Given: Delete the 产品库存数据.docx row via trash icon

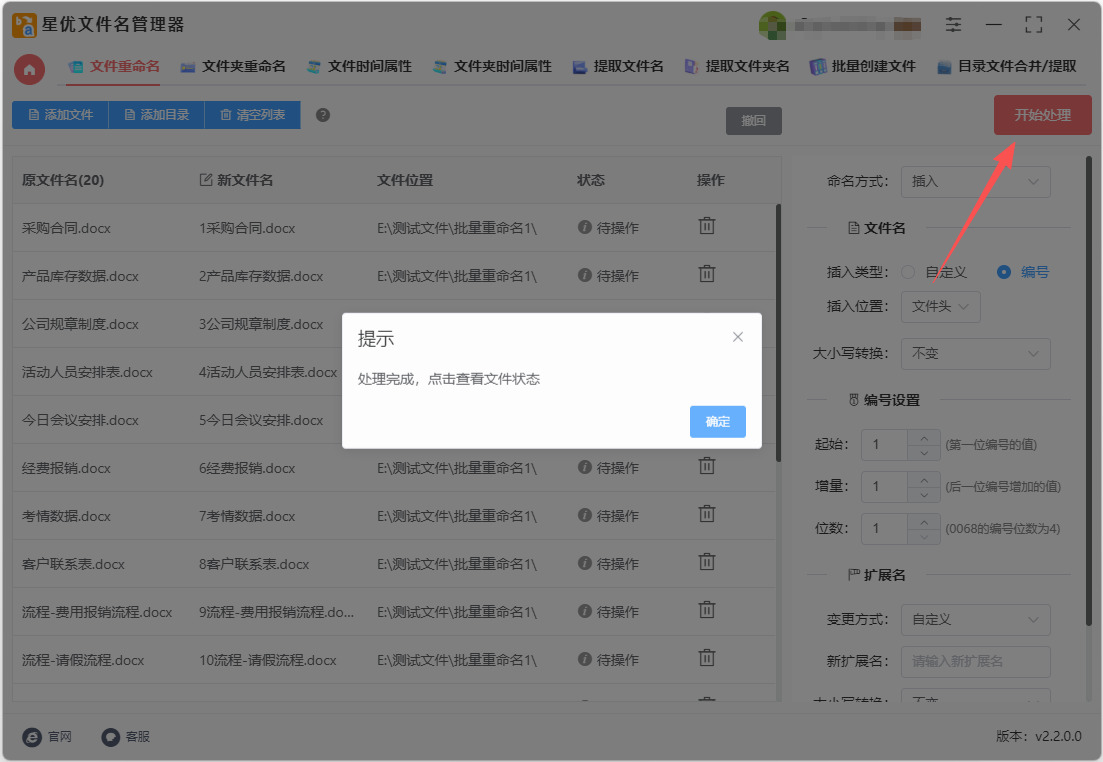Looking at the screenshot, I should tap(707, 274).
